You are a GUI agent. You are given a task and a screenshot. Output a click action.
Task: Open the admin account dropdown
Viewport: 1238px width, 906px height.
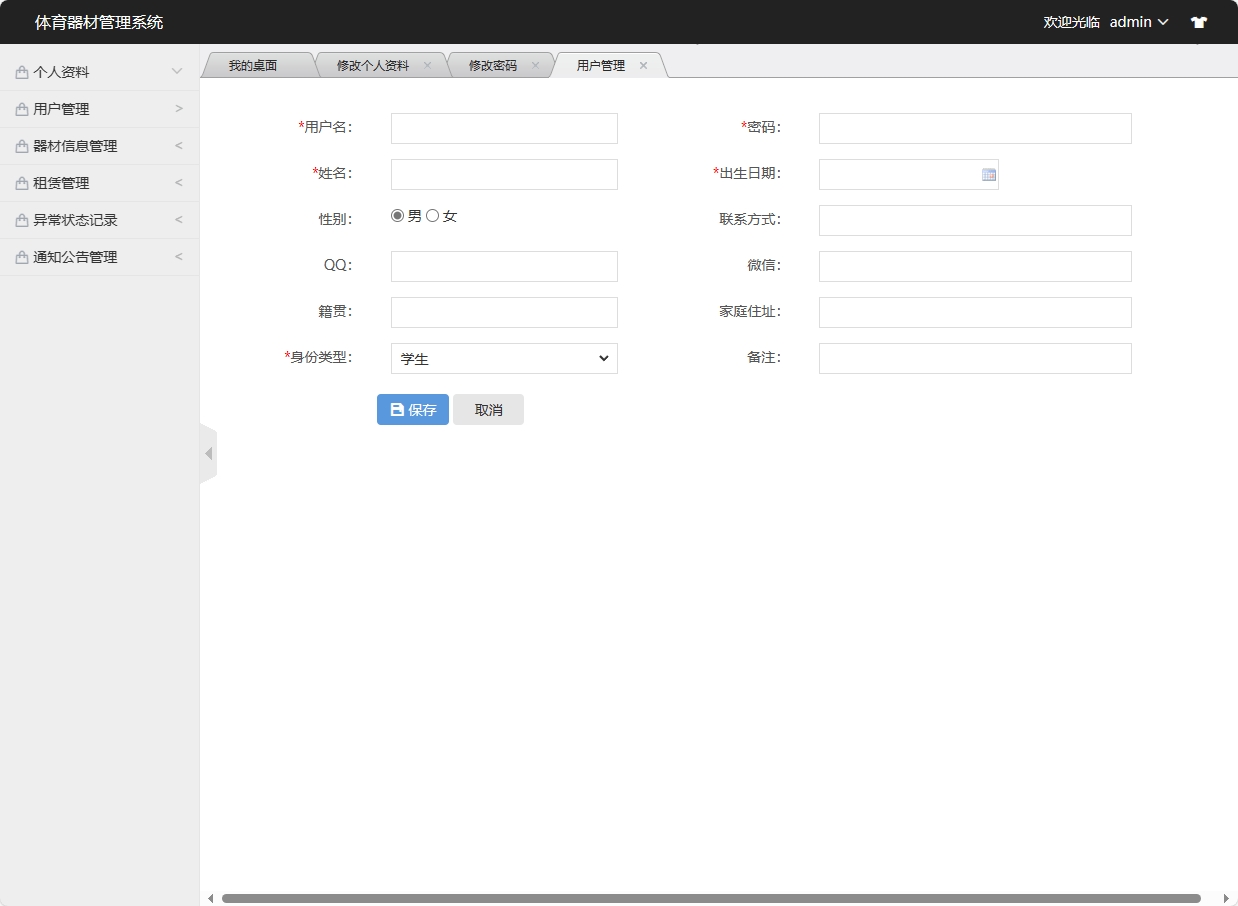(1138, 21)
